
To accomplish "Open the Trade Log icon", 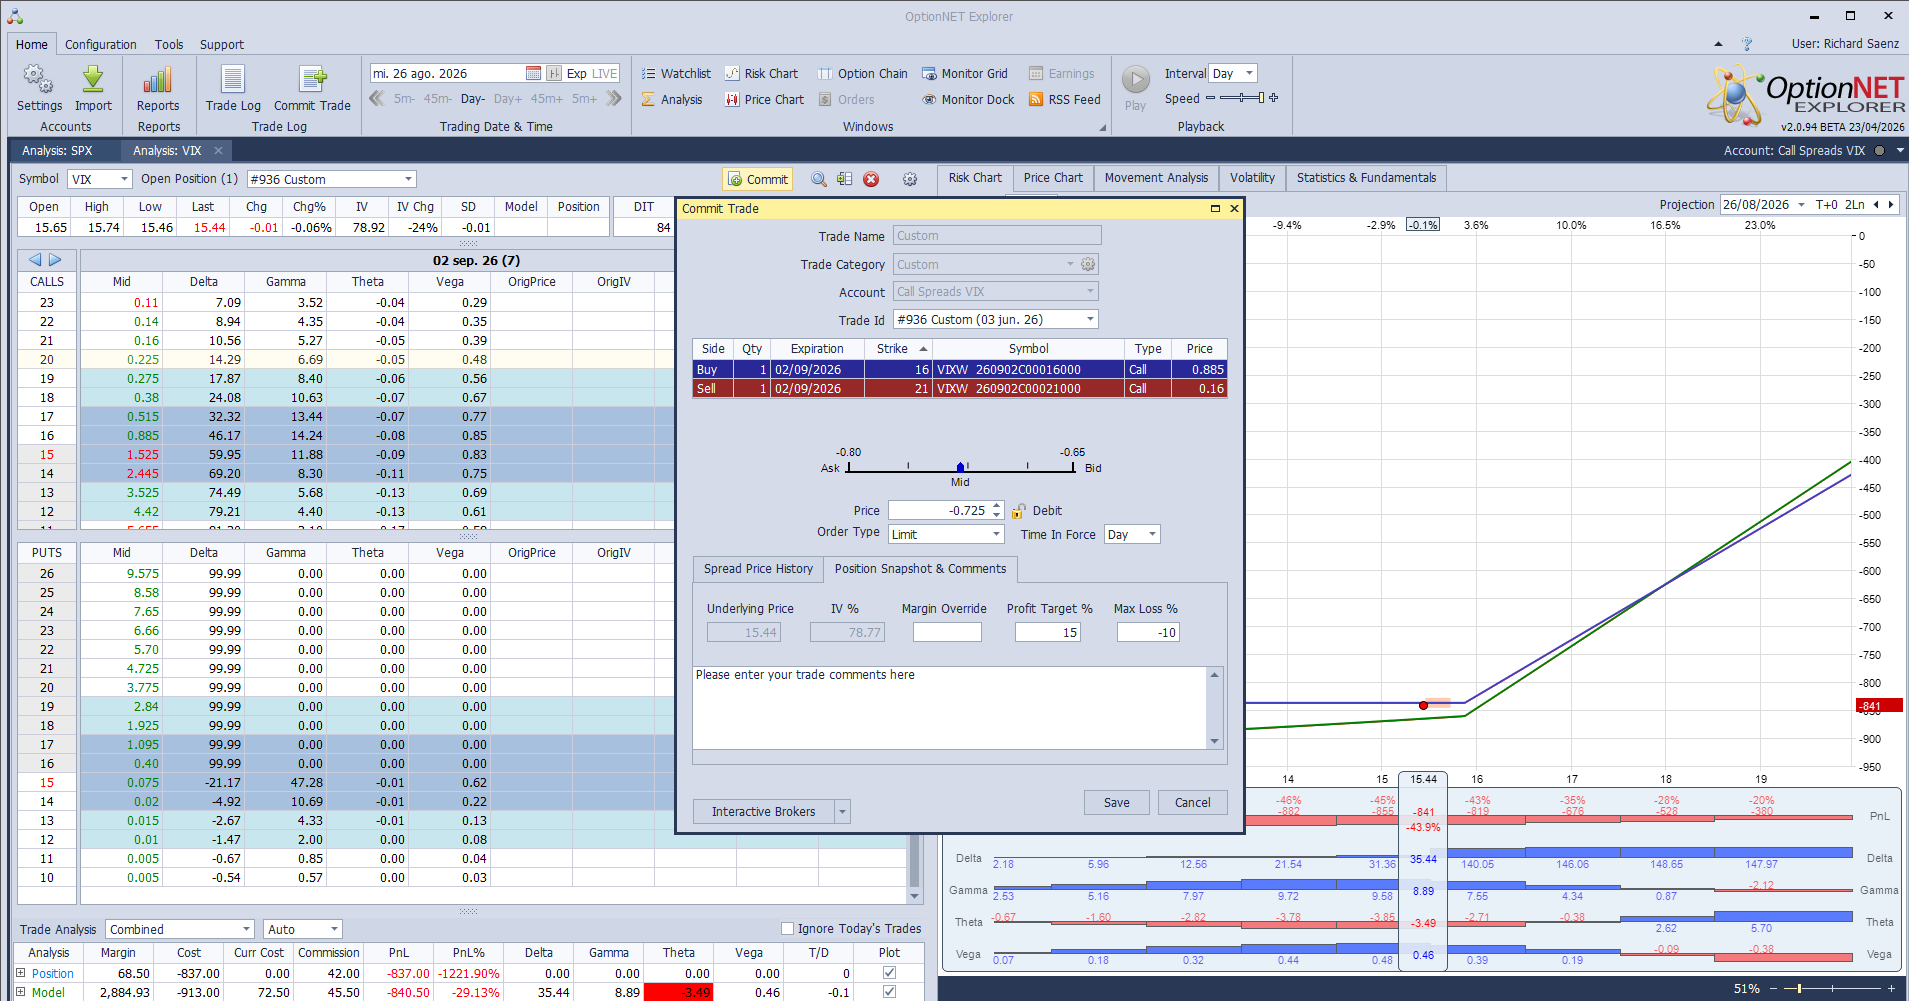I will click(233, 80).
